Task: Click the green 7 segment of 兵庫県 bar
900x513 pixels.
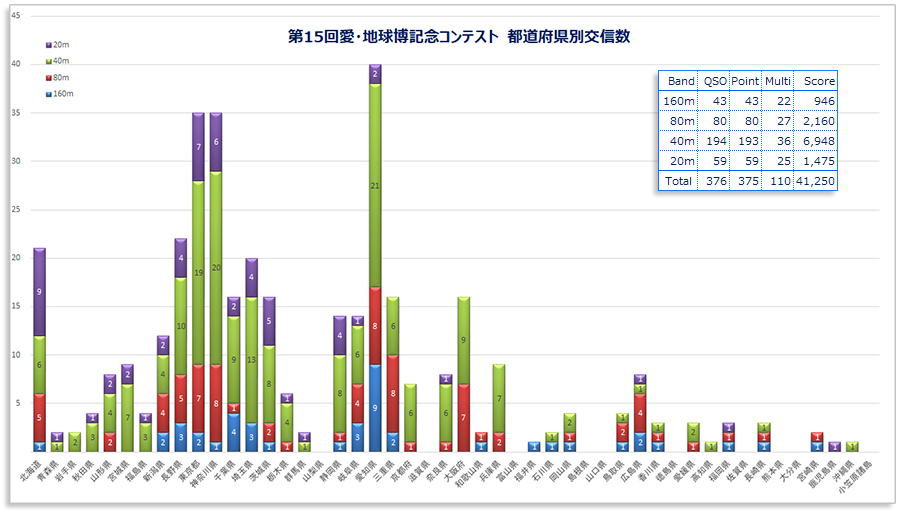Action: [x=498, y=398]
